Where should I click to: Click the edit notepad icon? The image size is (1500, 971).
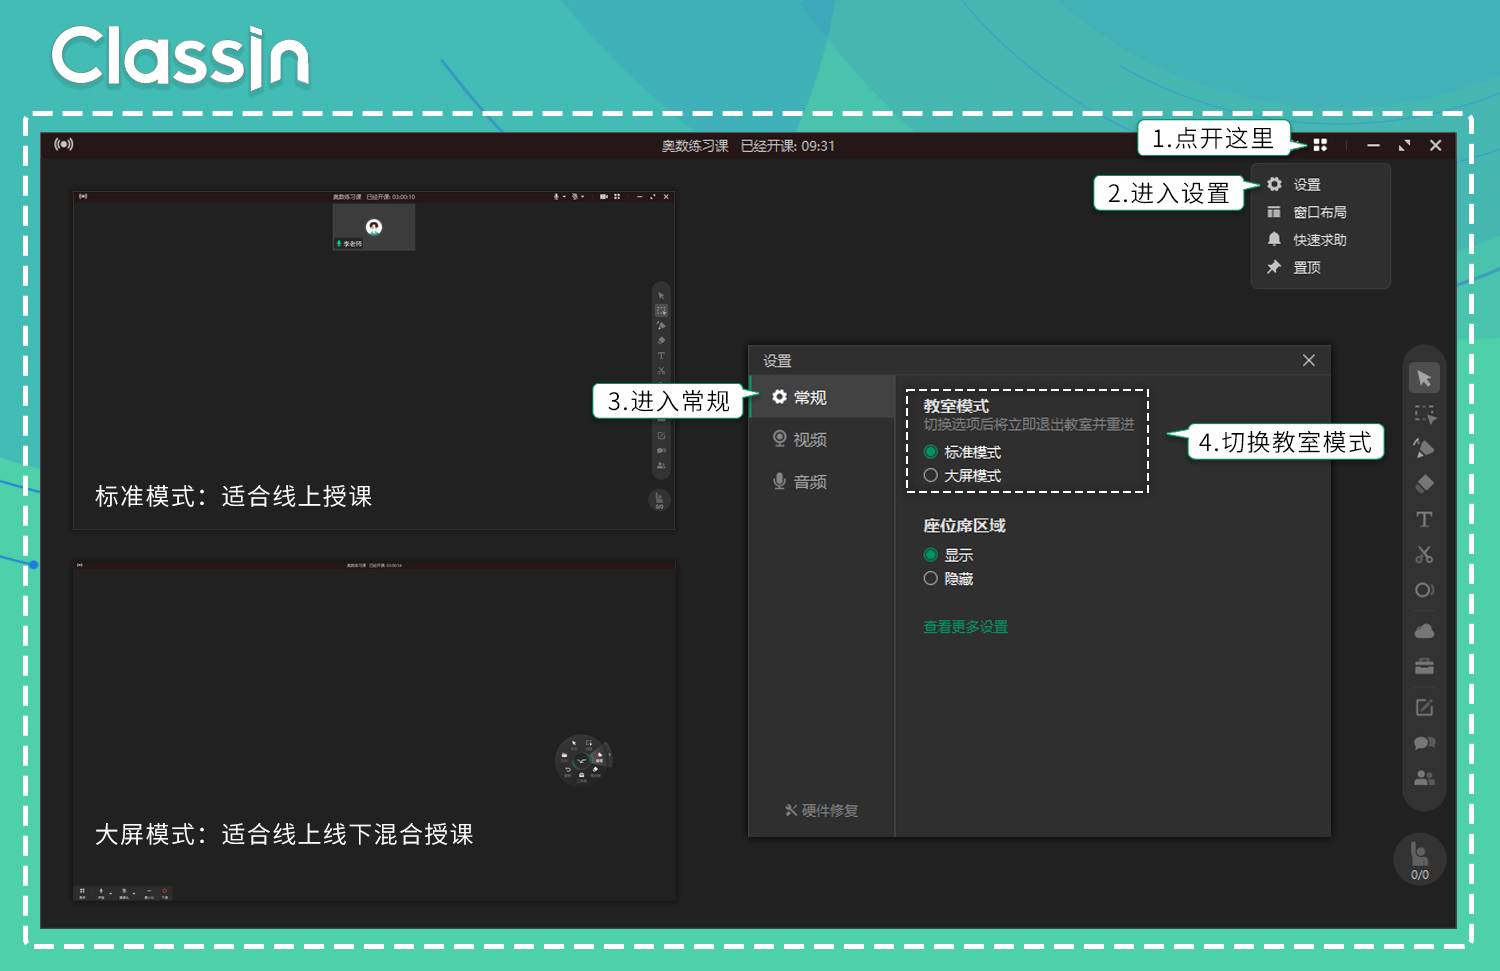(1424, 707)
